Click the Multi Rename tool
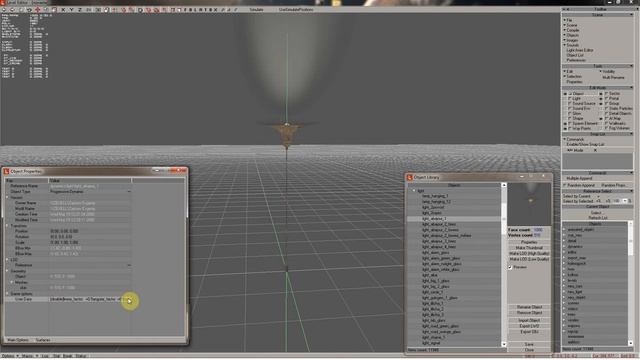This screenshot has width=640, height=360. tap(613, 77)
